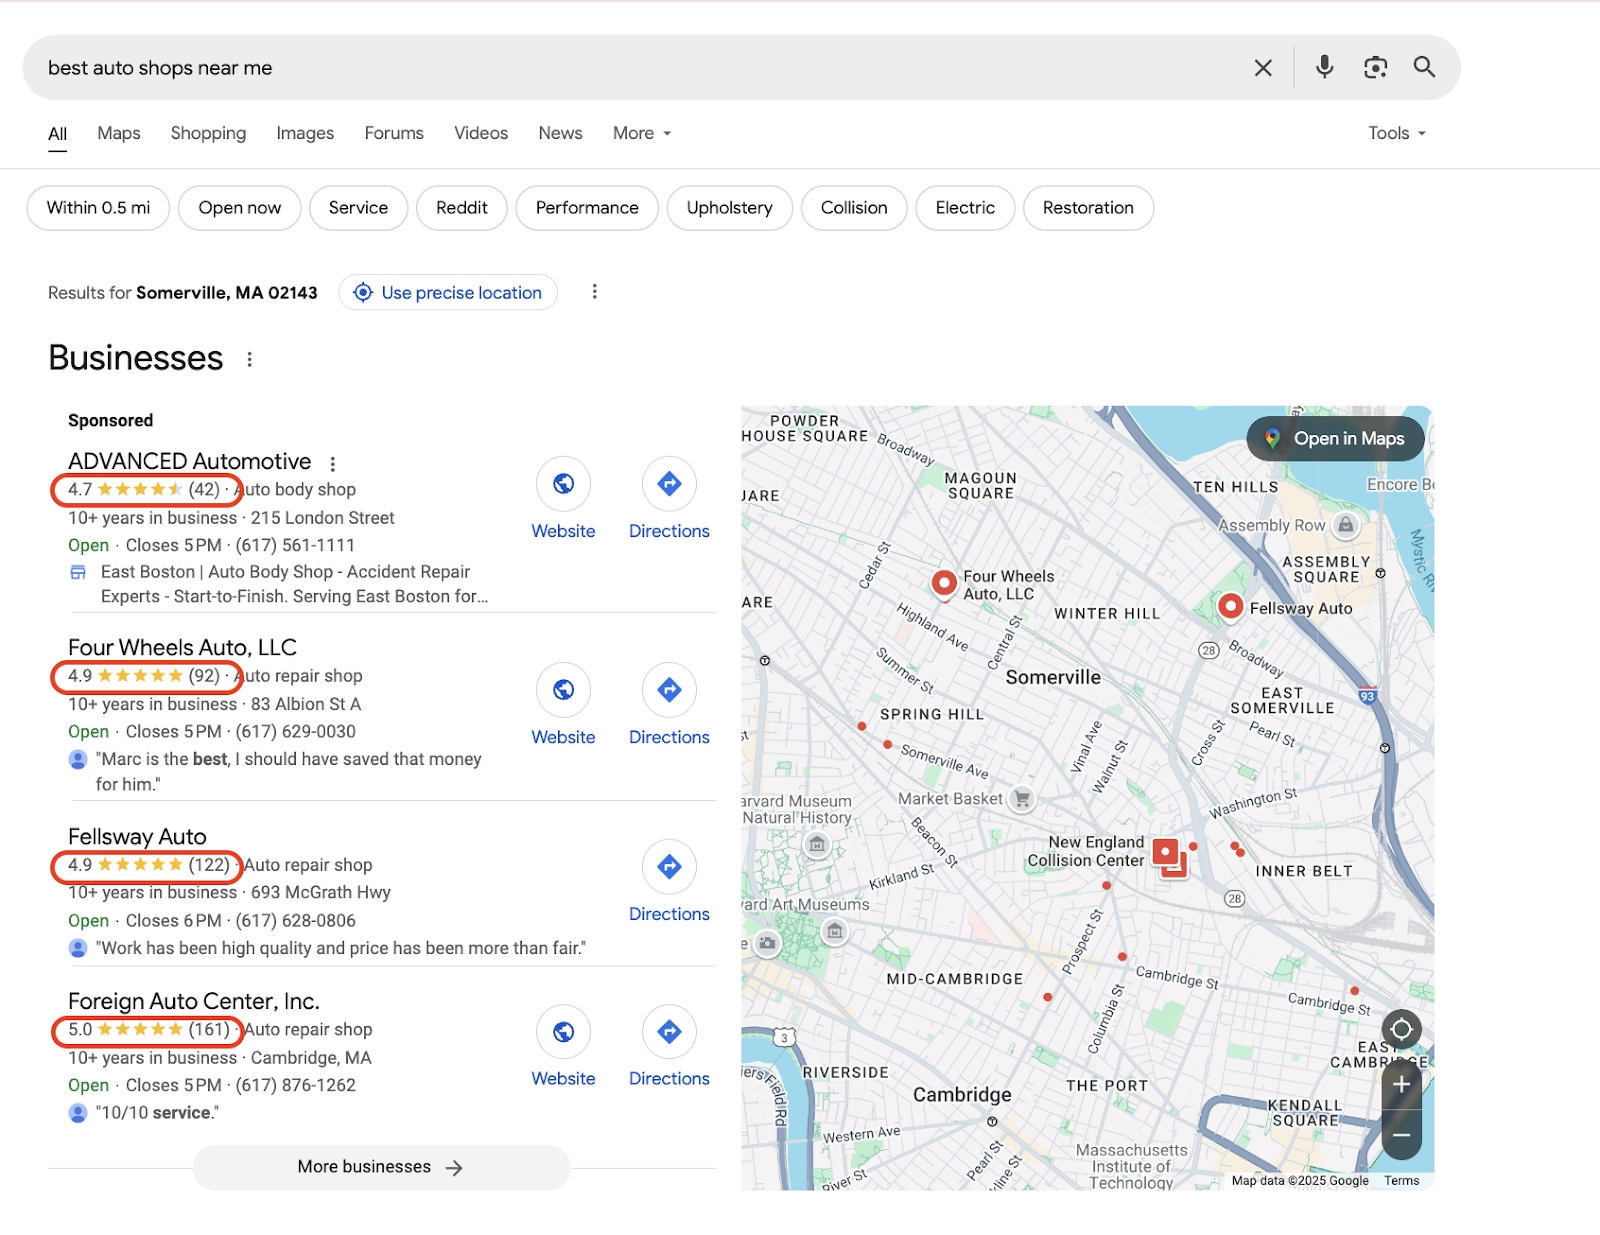Switch to the Maps tab
The height and width of the screenshot is (1235, 1600).
click(x=119, y=133)
